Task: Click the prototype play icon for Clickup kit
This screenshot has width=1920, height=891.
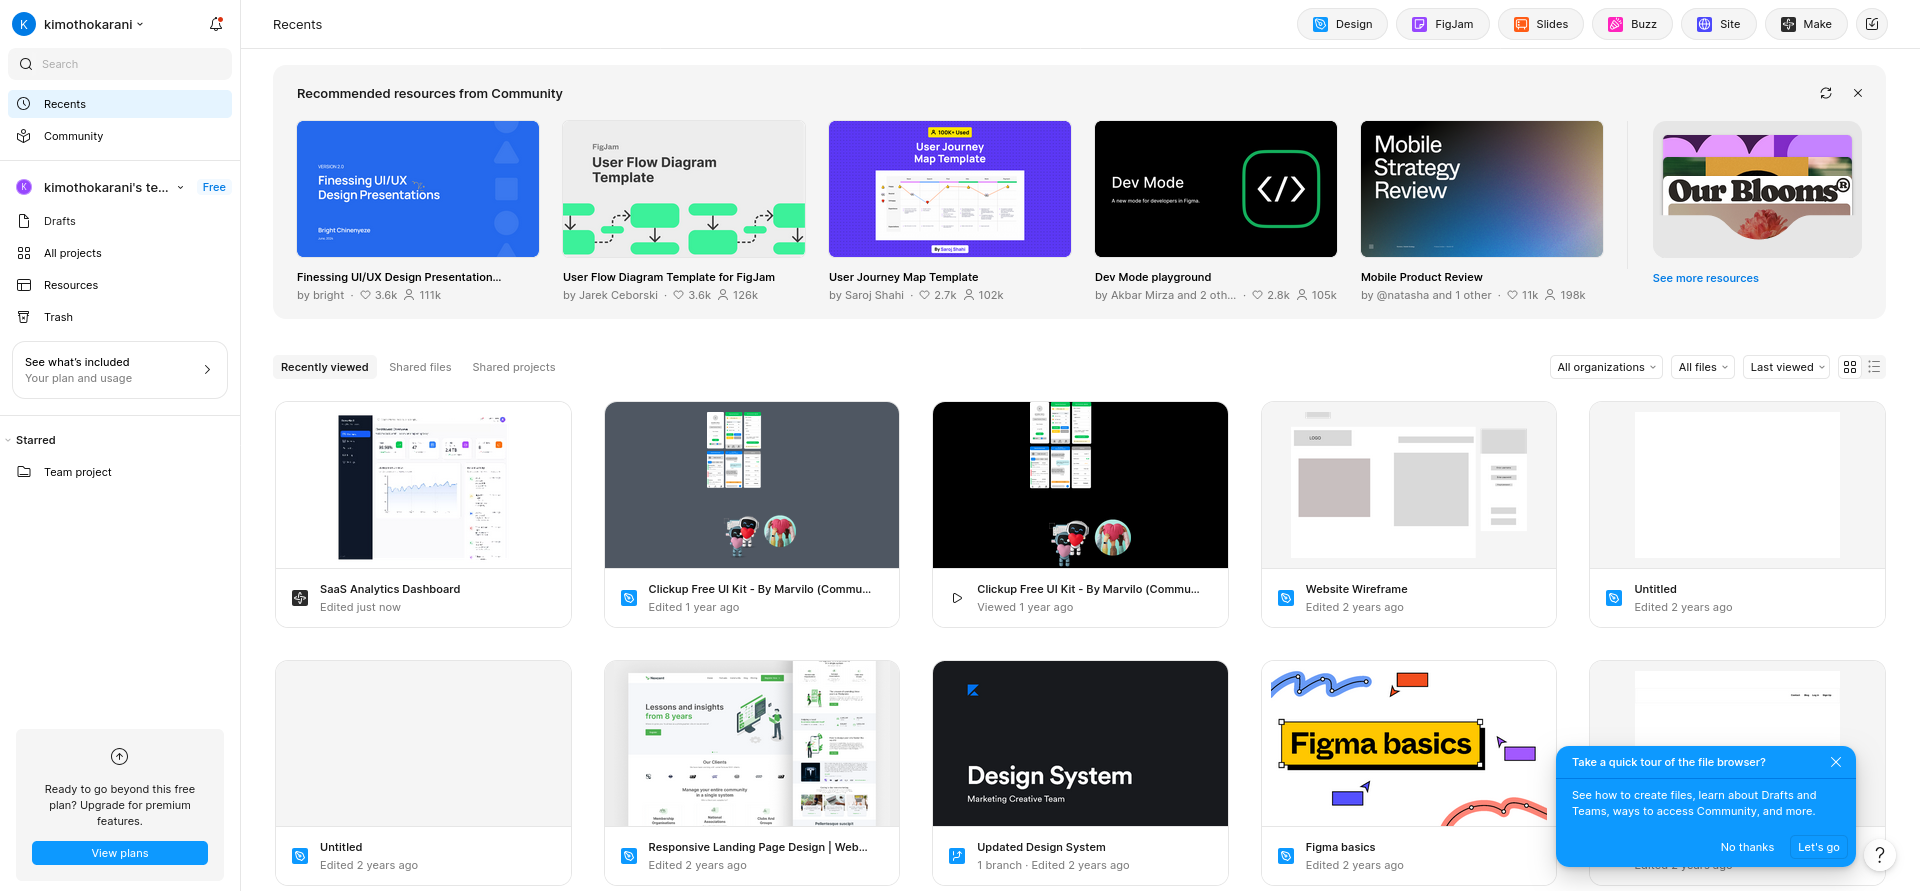Action: tap(957, 598)
